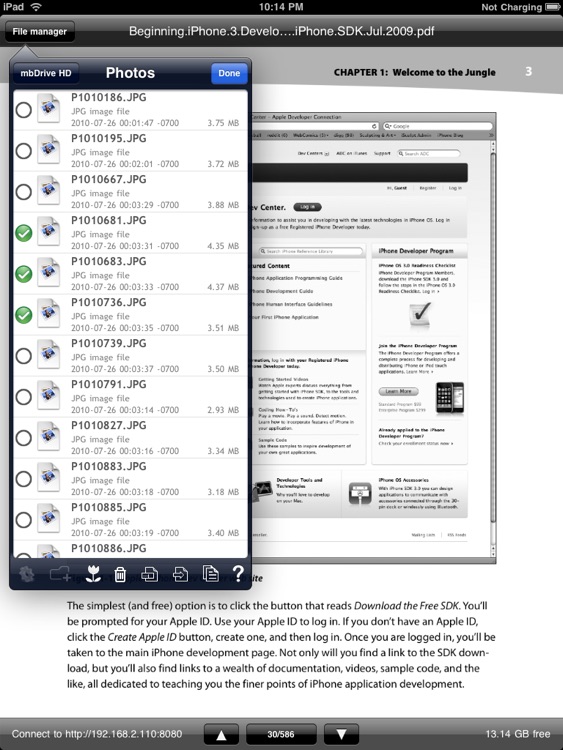This screenshot has height=750, width=563.
Task: Tap file name P1010886.JPG
Action: pos(109,548)
